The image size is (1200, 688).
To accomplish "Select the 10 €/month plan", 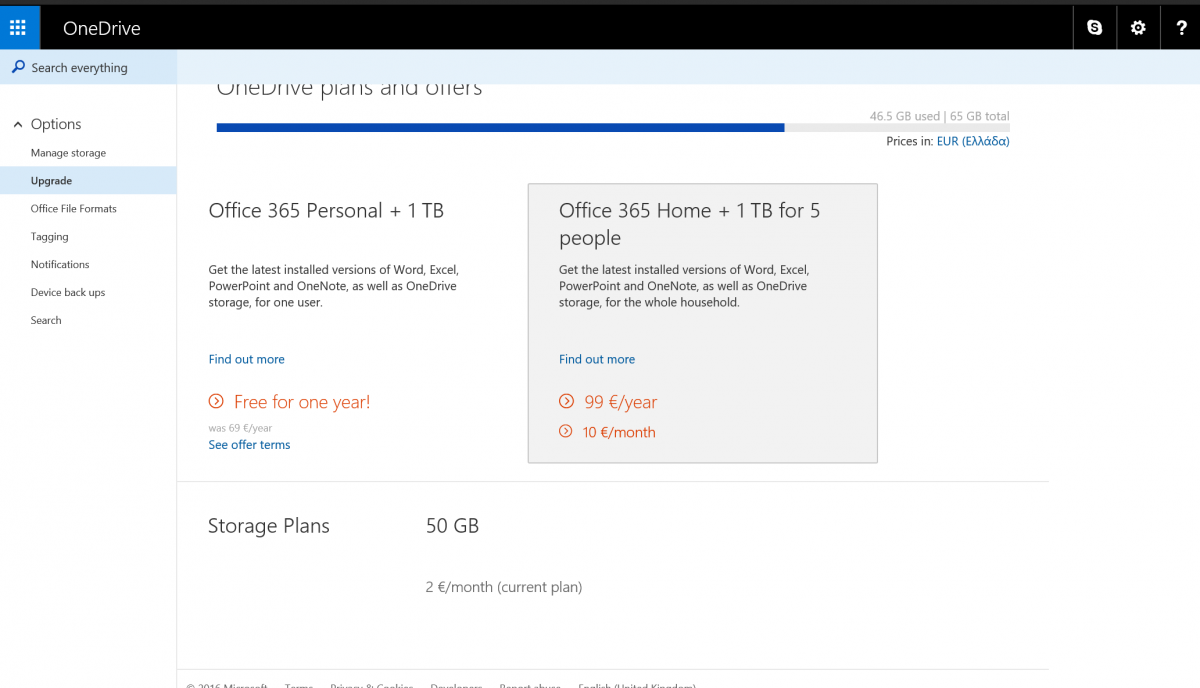I will pyautogui.click(x=619, y=432).
